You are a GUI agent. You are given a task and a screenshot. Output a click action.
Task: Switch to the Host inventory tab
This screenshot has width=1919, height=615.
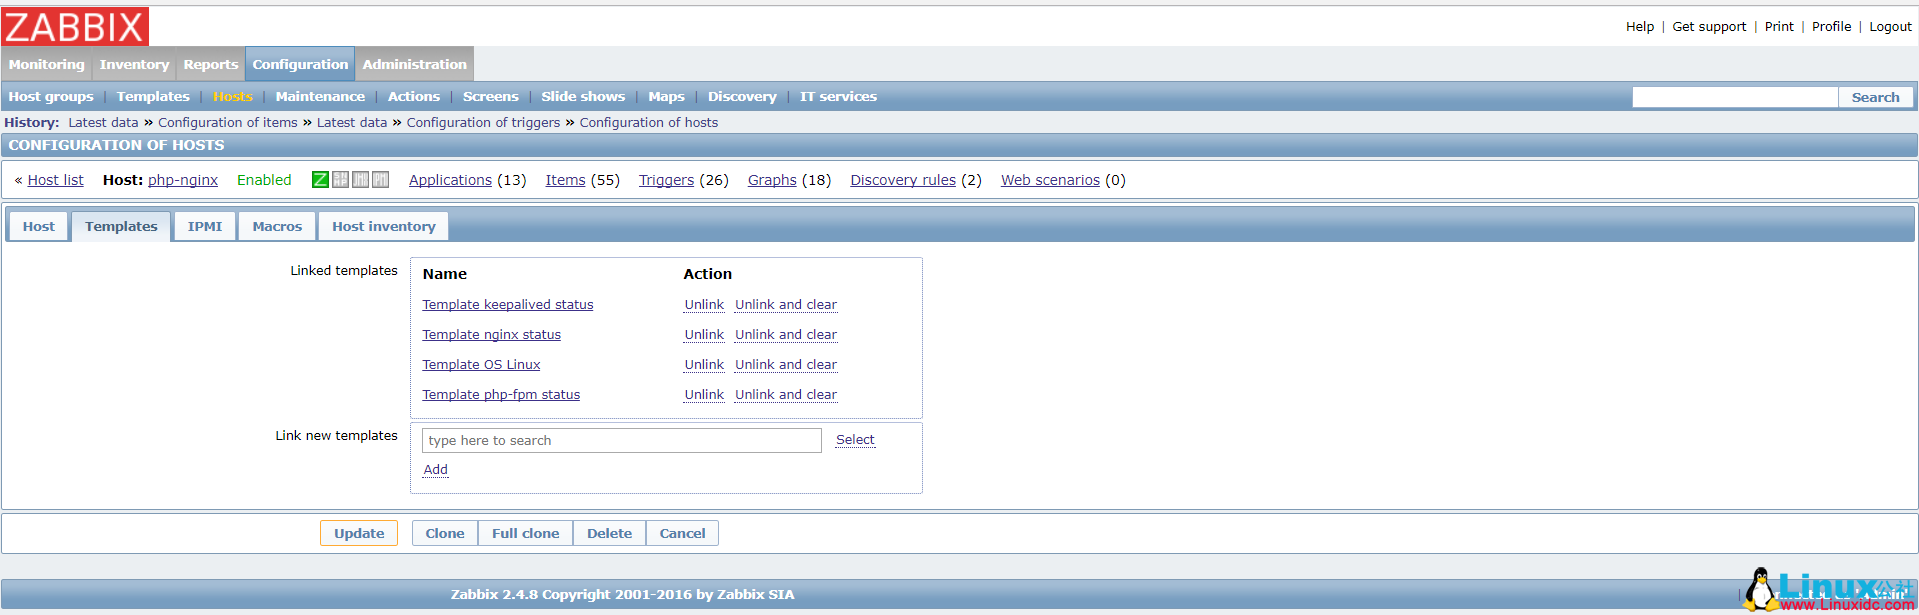click(384, 227)
